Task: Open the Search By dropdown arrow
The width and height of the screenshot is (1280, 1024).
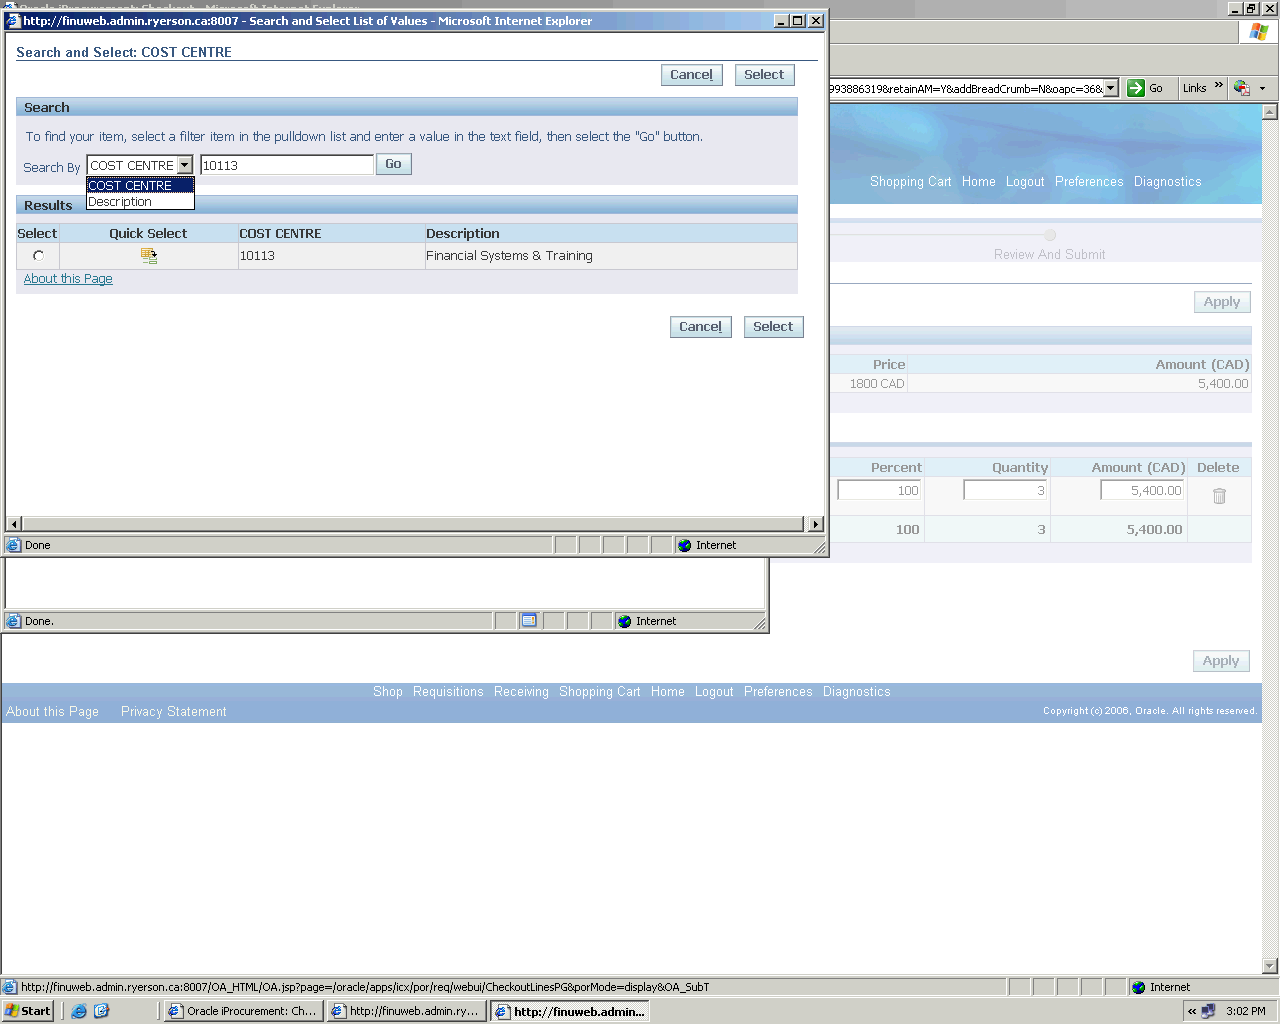Action: point(185,166)
